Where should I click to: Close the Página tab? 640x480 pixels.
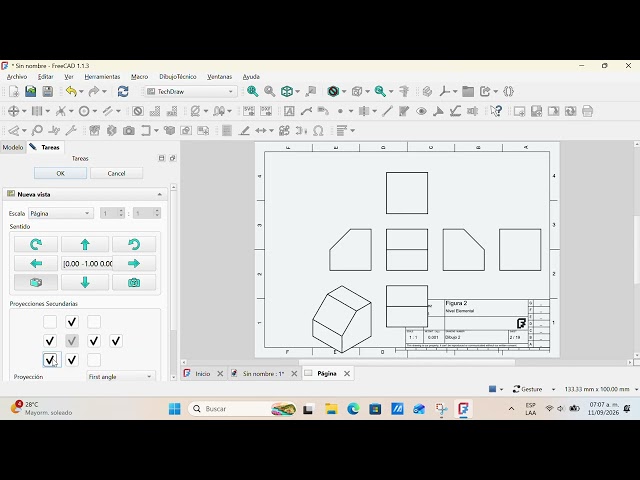pyautogui.click(x=347, y=373)
